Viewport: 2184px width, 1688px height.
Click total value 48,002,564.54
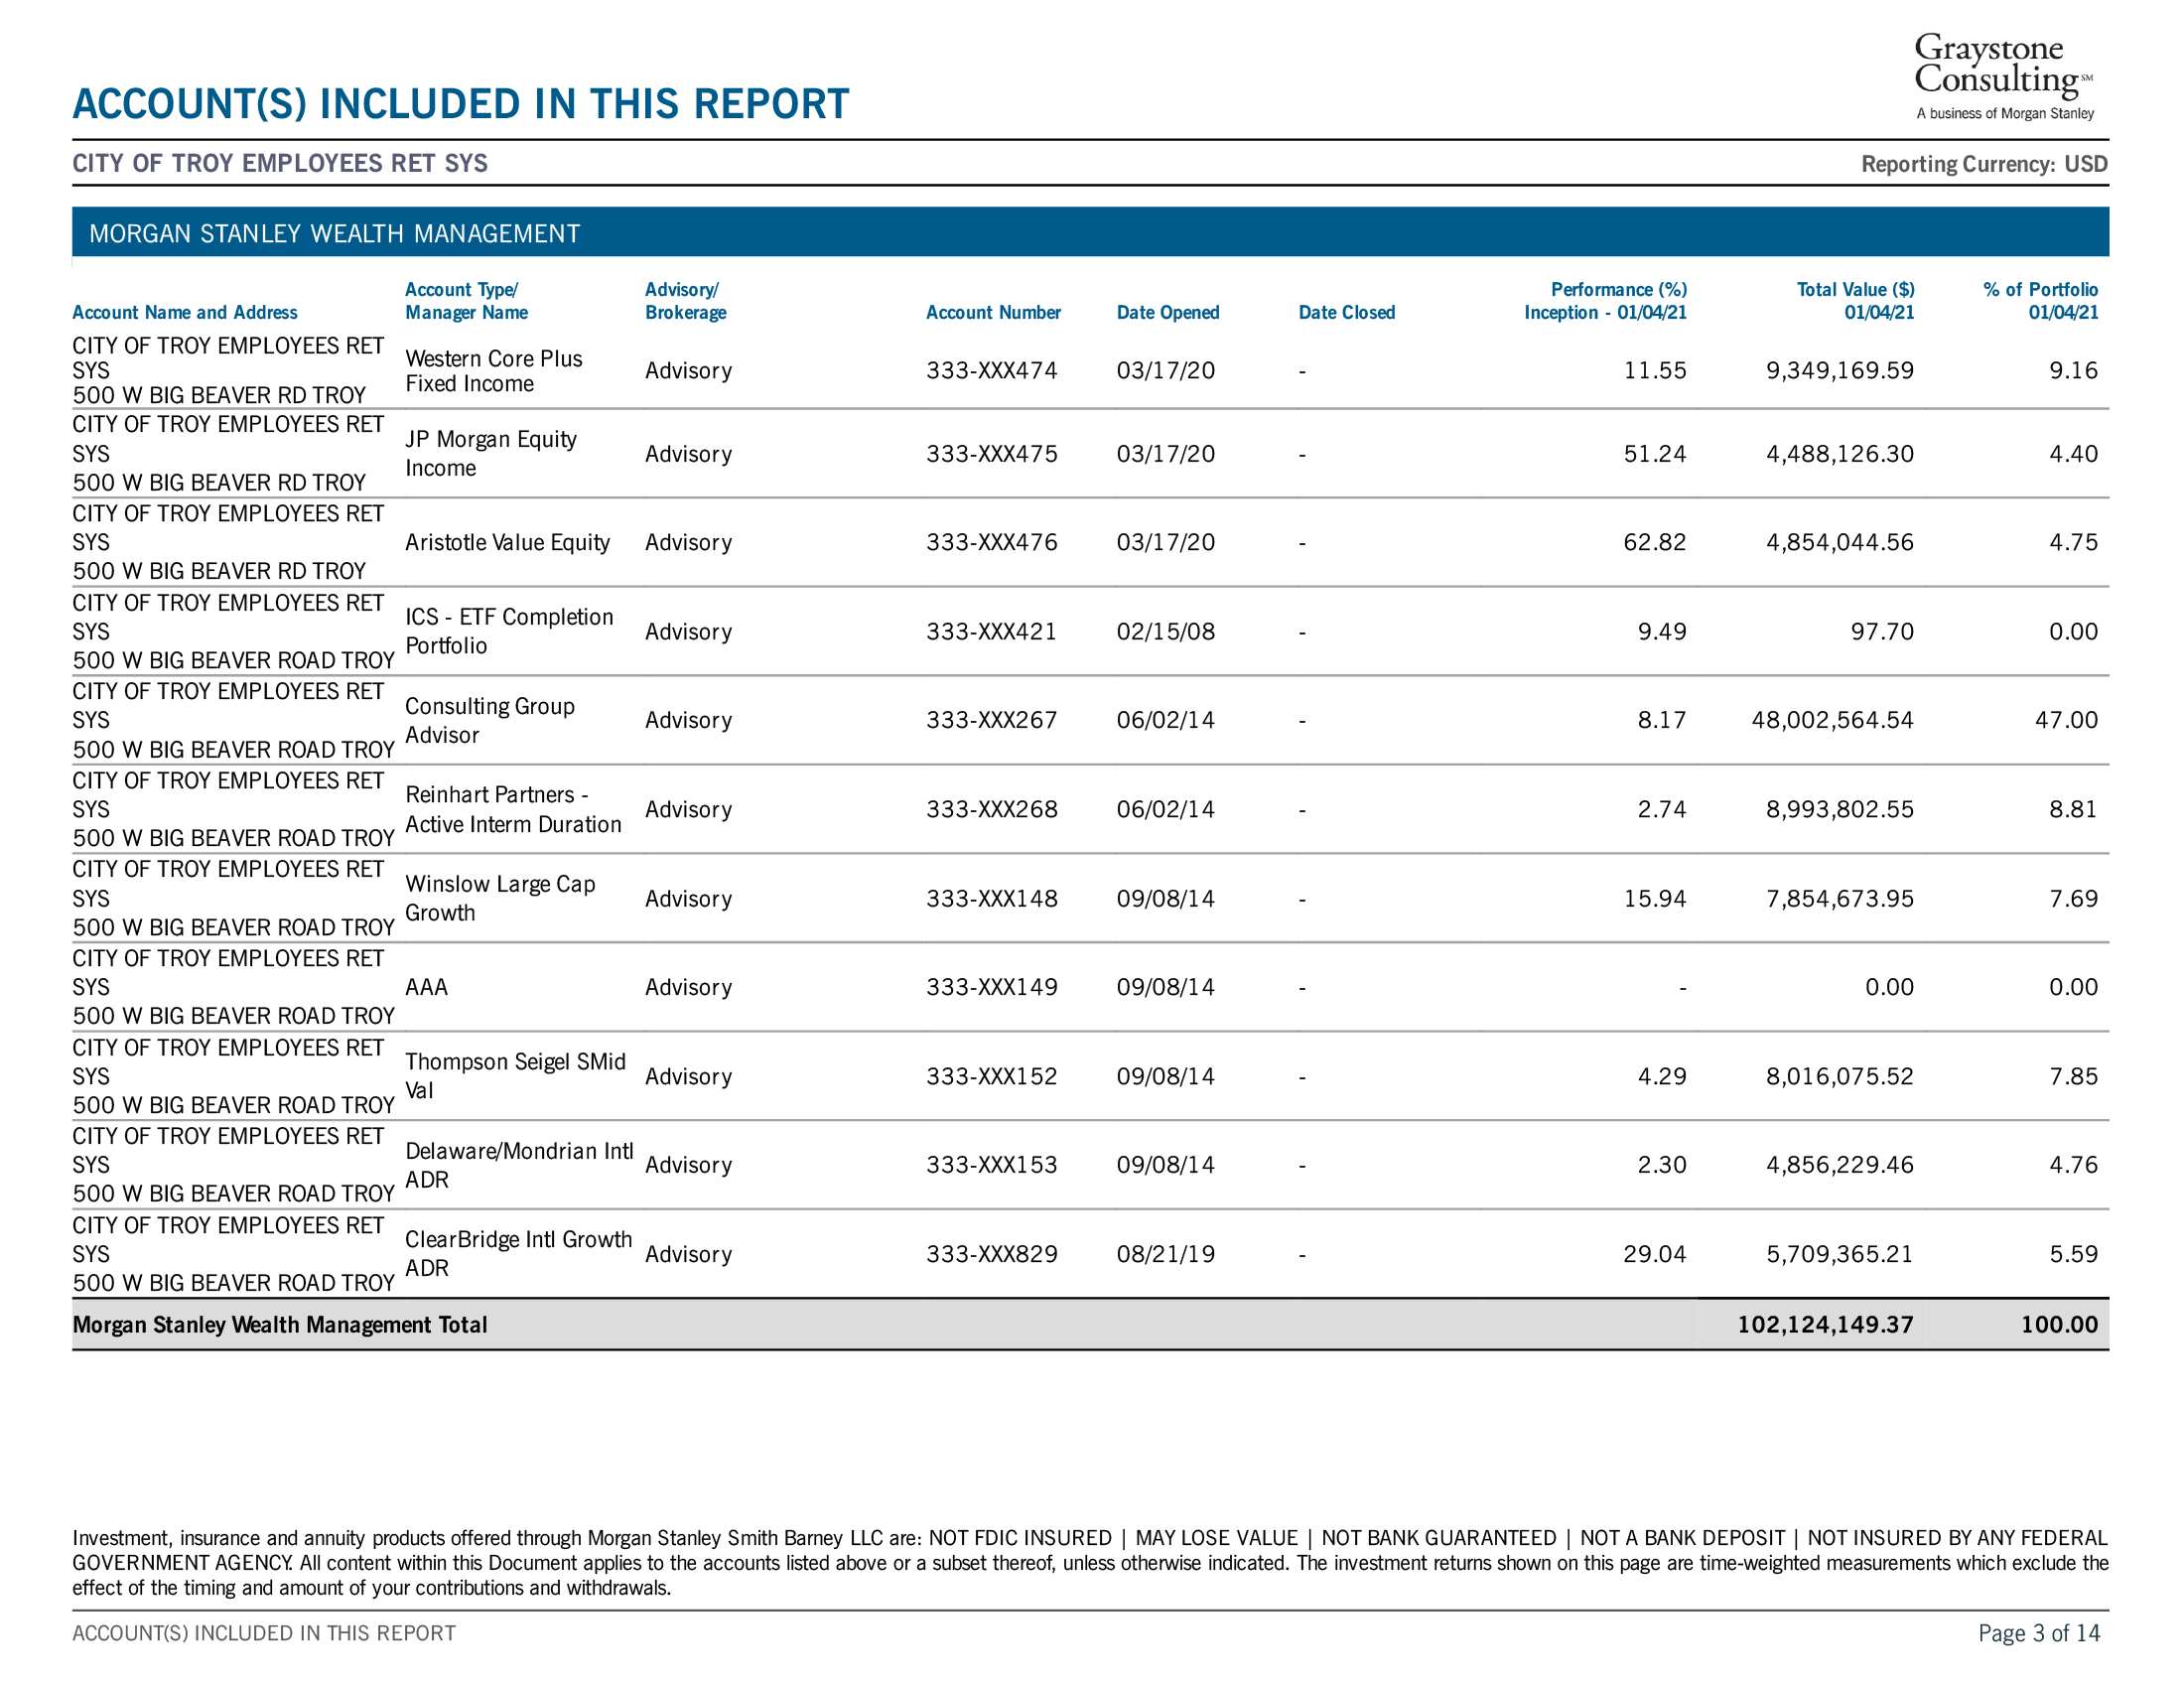(x=1833, y=720)
